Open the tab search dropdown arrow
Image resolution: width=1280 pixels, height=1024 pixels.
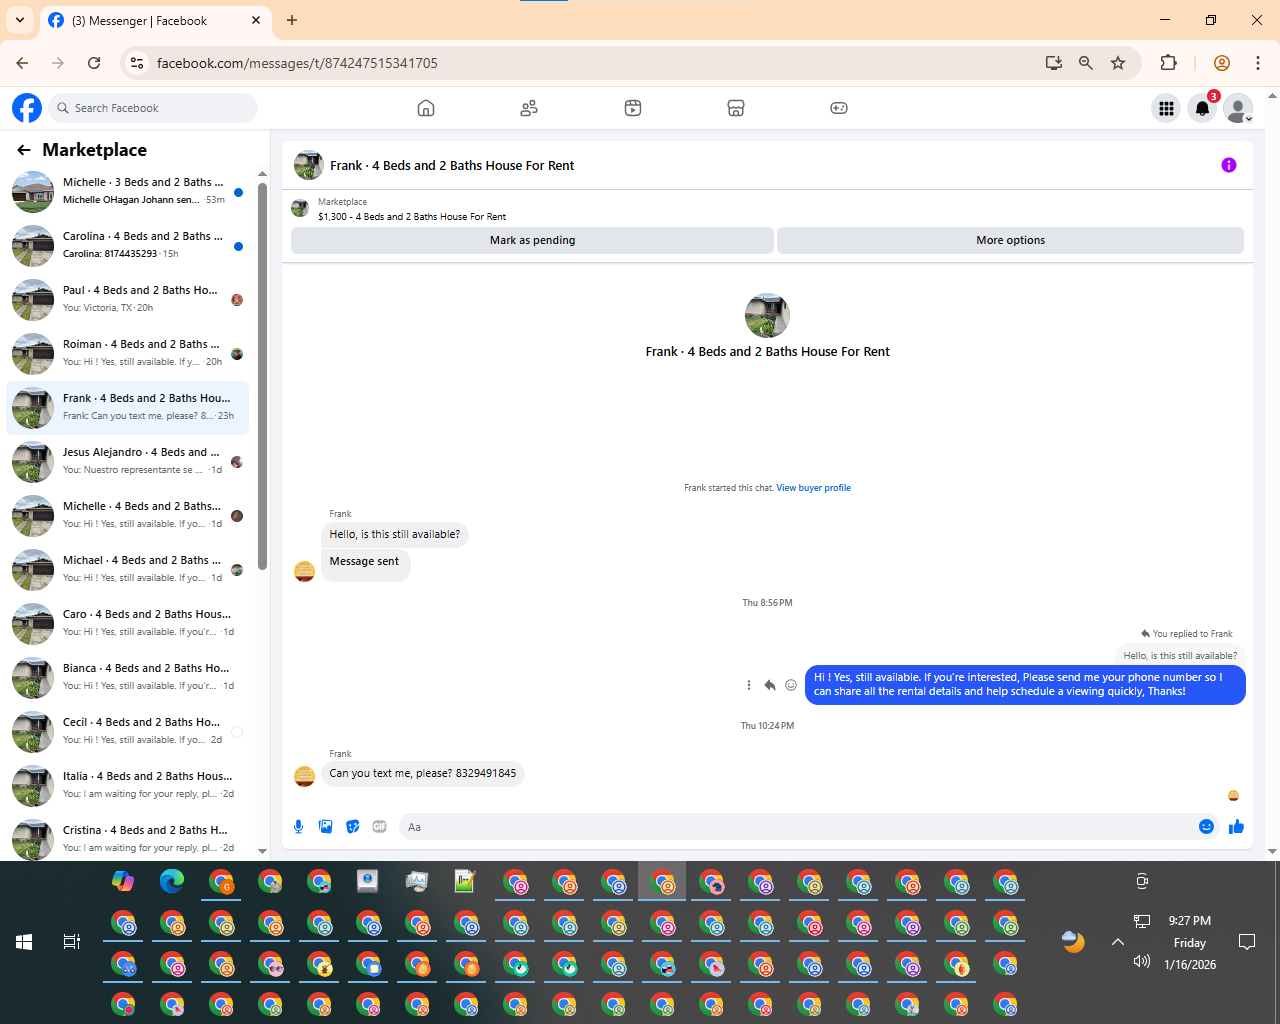click(x=19, y=20)
